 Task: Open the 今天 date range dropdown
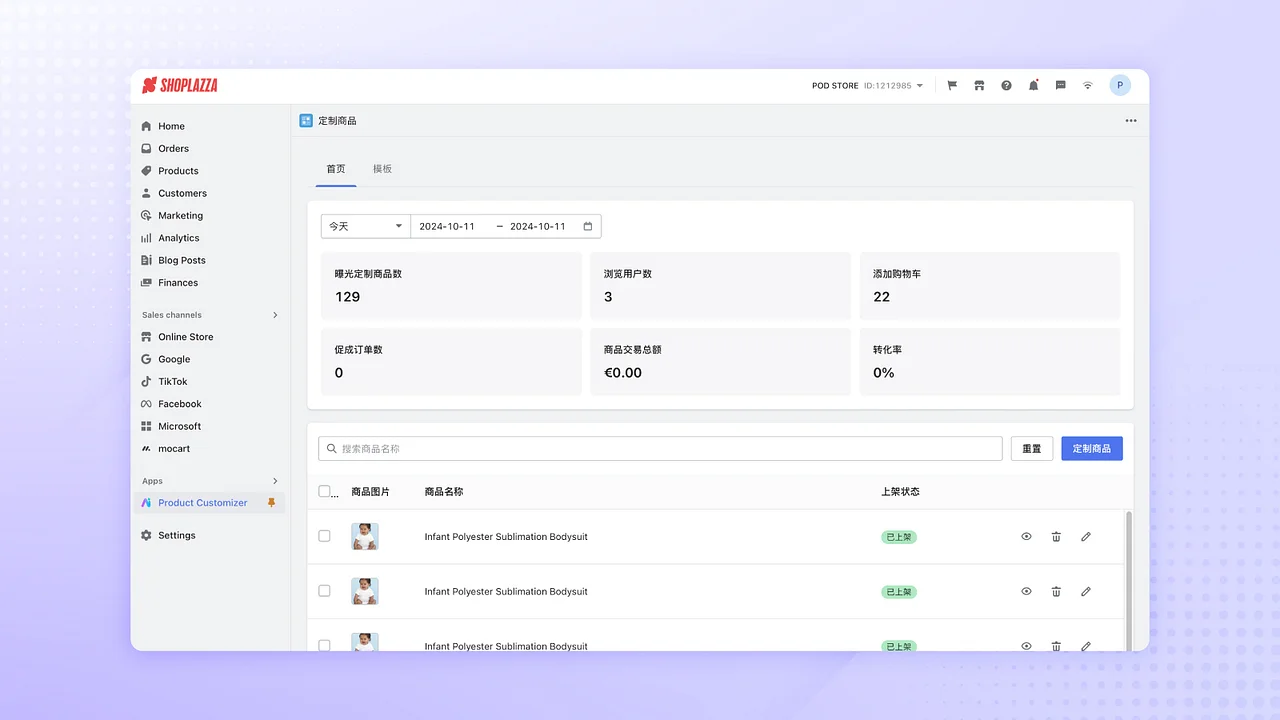point(364,226)
